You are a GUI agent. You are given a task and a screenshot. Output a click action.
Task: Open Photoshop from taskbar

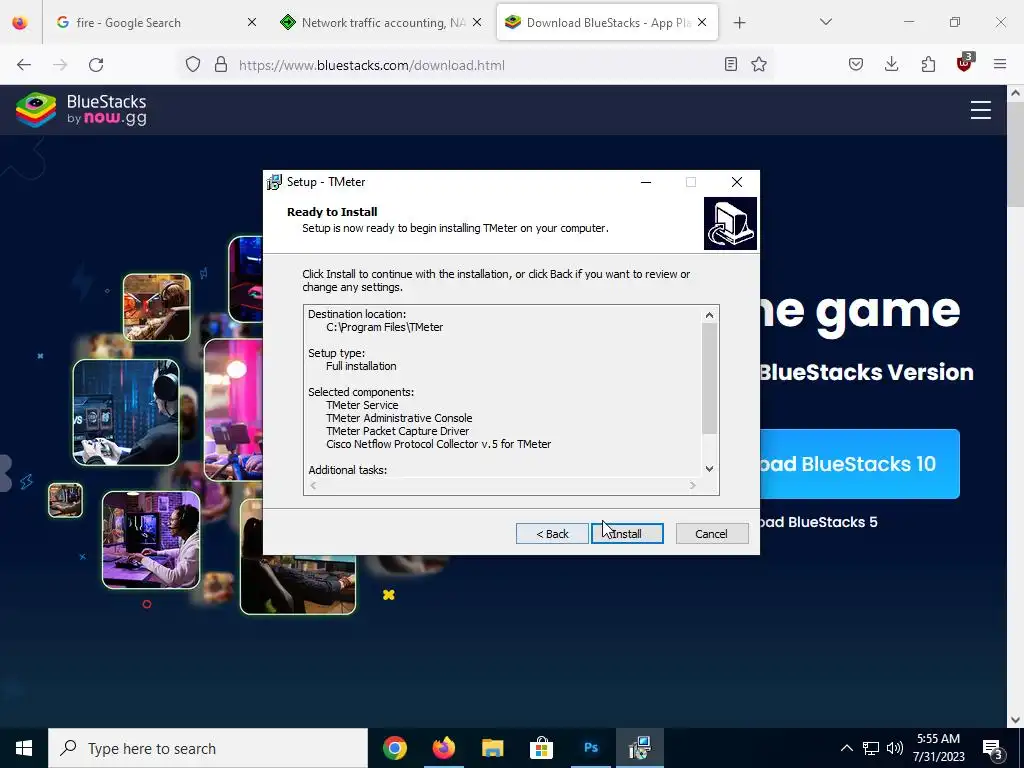(x=590, y=748)
